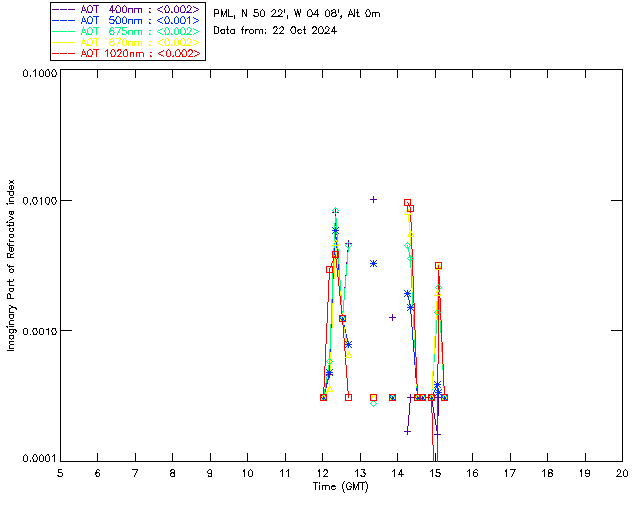Screen dimensions: 640x512
Task: Click the 'Time (GMT)' axis label
Action: pos(340,487)
